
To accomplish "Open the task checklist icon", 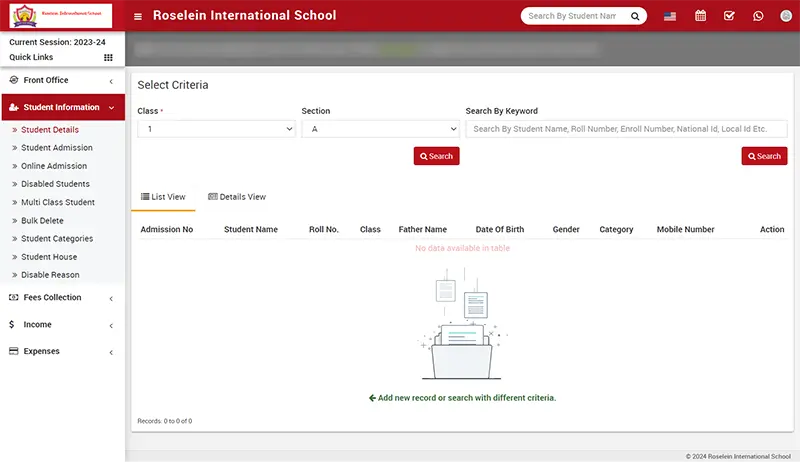I will 729,16.
